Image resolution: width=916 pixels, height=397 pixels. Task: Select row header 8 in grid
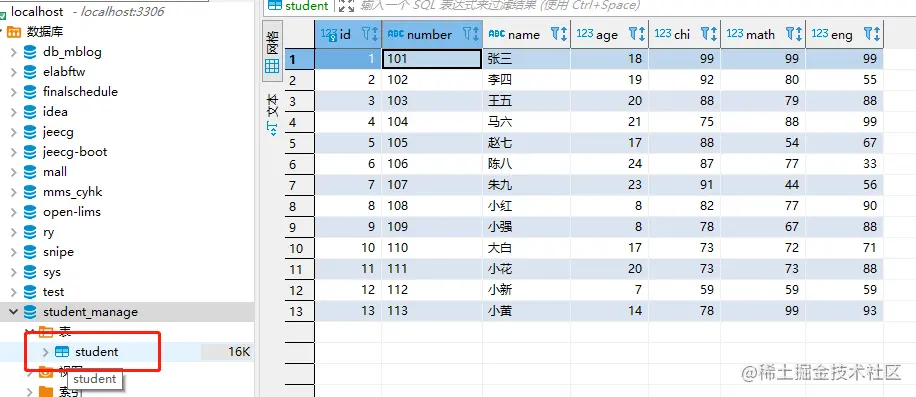pyautogui.click(x=300, y=206)
